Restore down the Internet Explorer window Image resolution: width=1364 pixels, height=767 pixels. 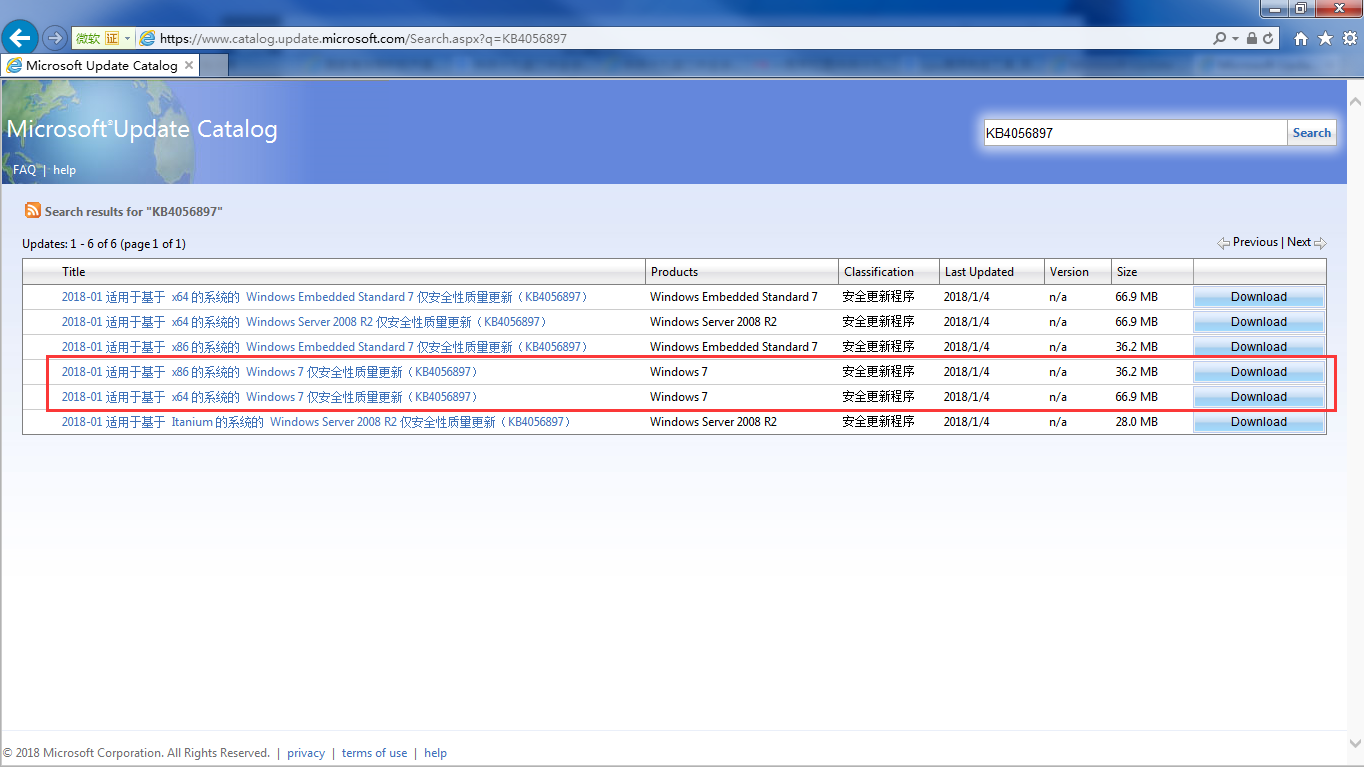pos(1301,8)
